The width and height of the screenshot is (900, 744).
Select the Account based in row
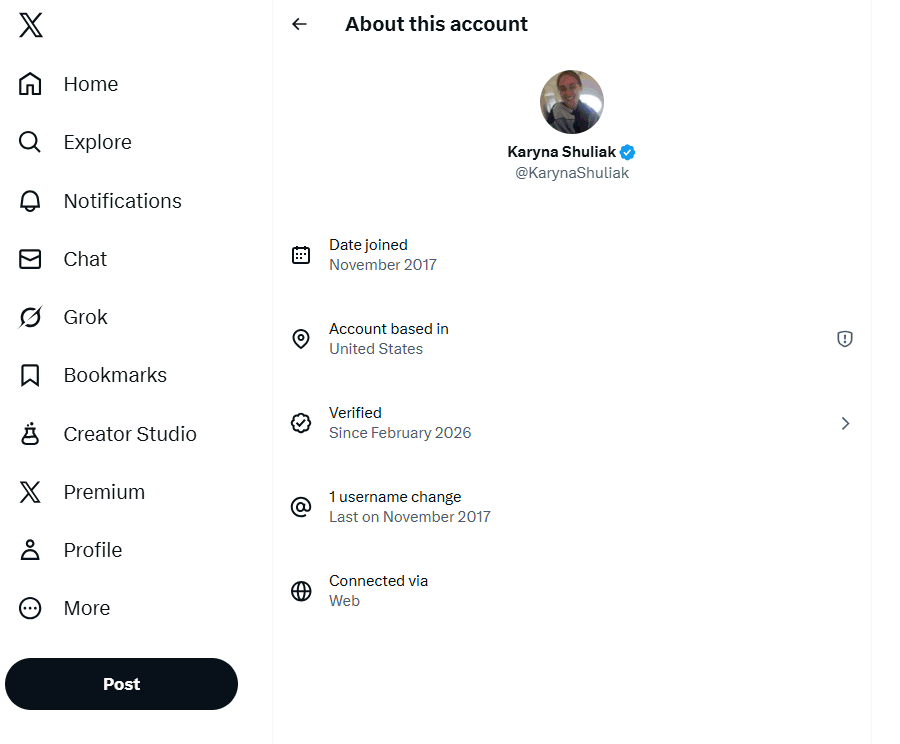click(572, 339)
